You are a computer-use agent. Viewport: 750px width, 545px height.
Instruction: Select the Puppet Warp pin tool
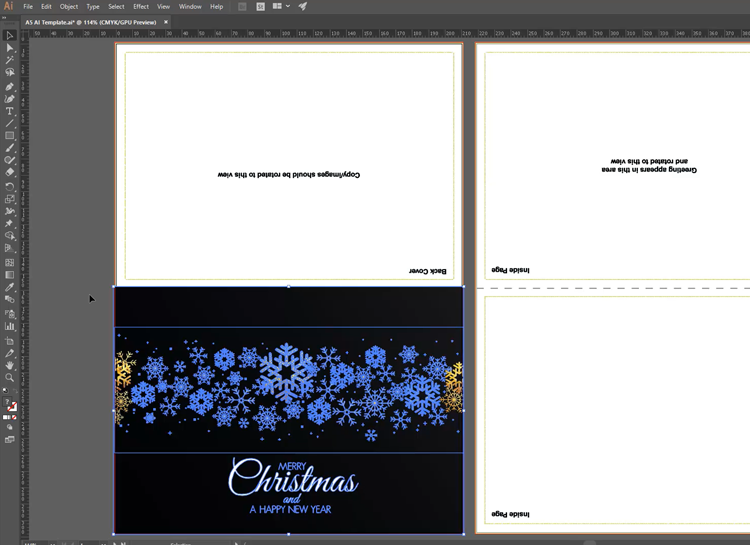[x=10, y=223]
